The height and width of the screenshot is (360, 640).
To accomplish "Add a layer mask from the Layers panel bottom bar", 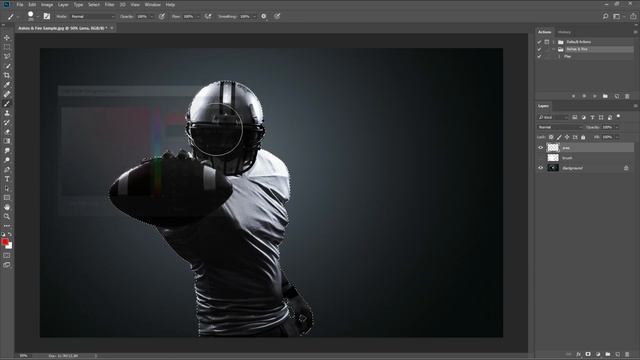I will tap(588, 354).
